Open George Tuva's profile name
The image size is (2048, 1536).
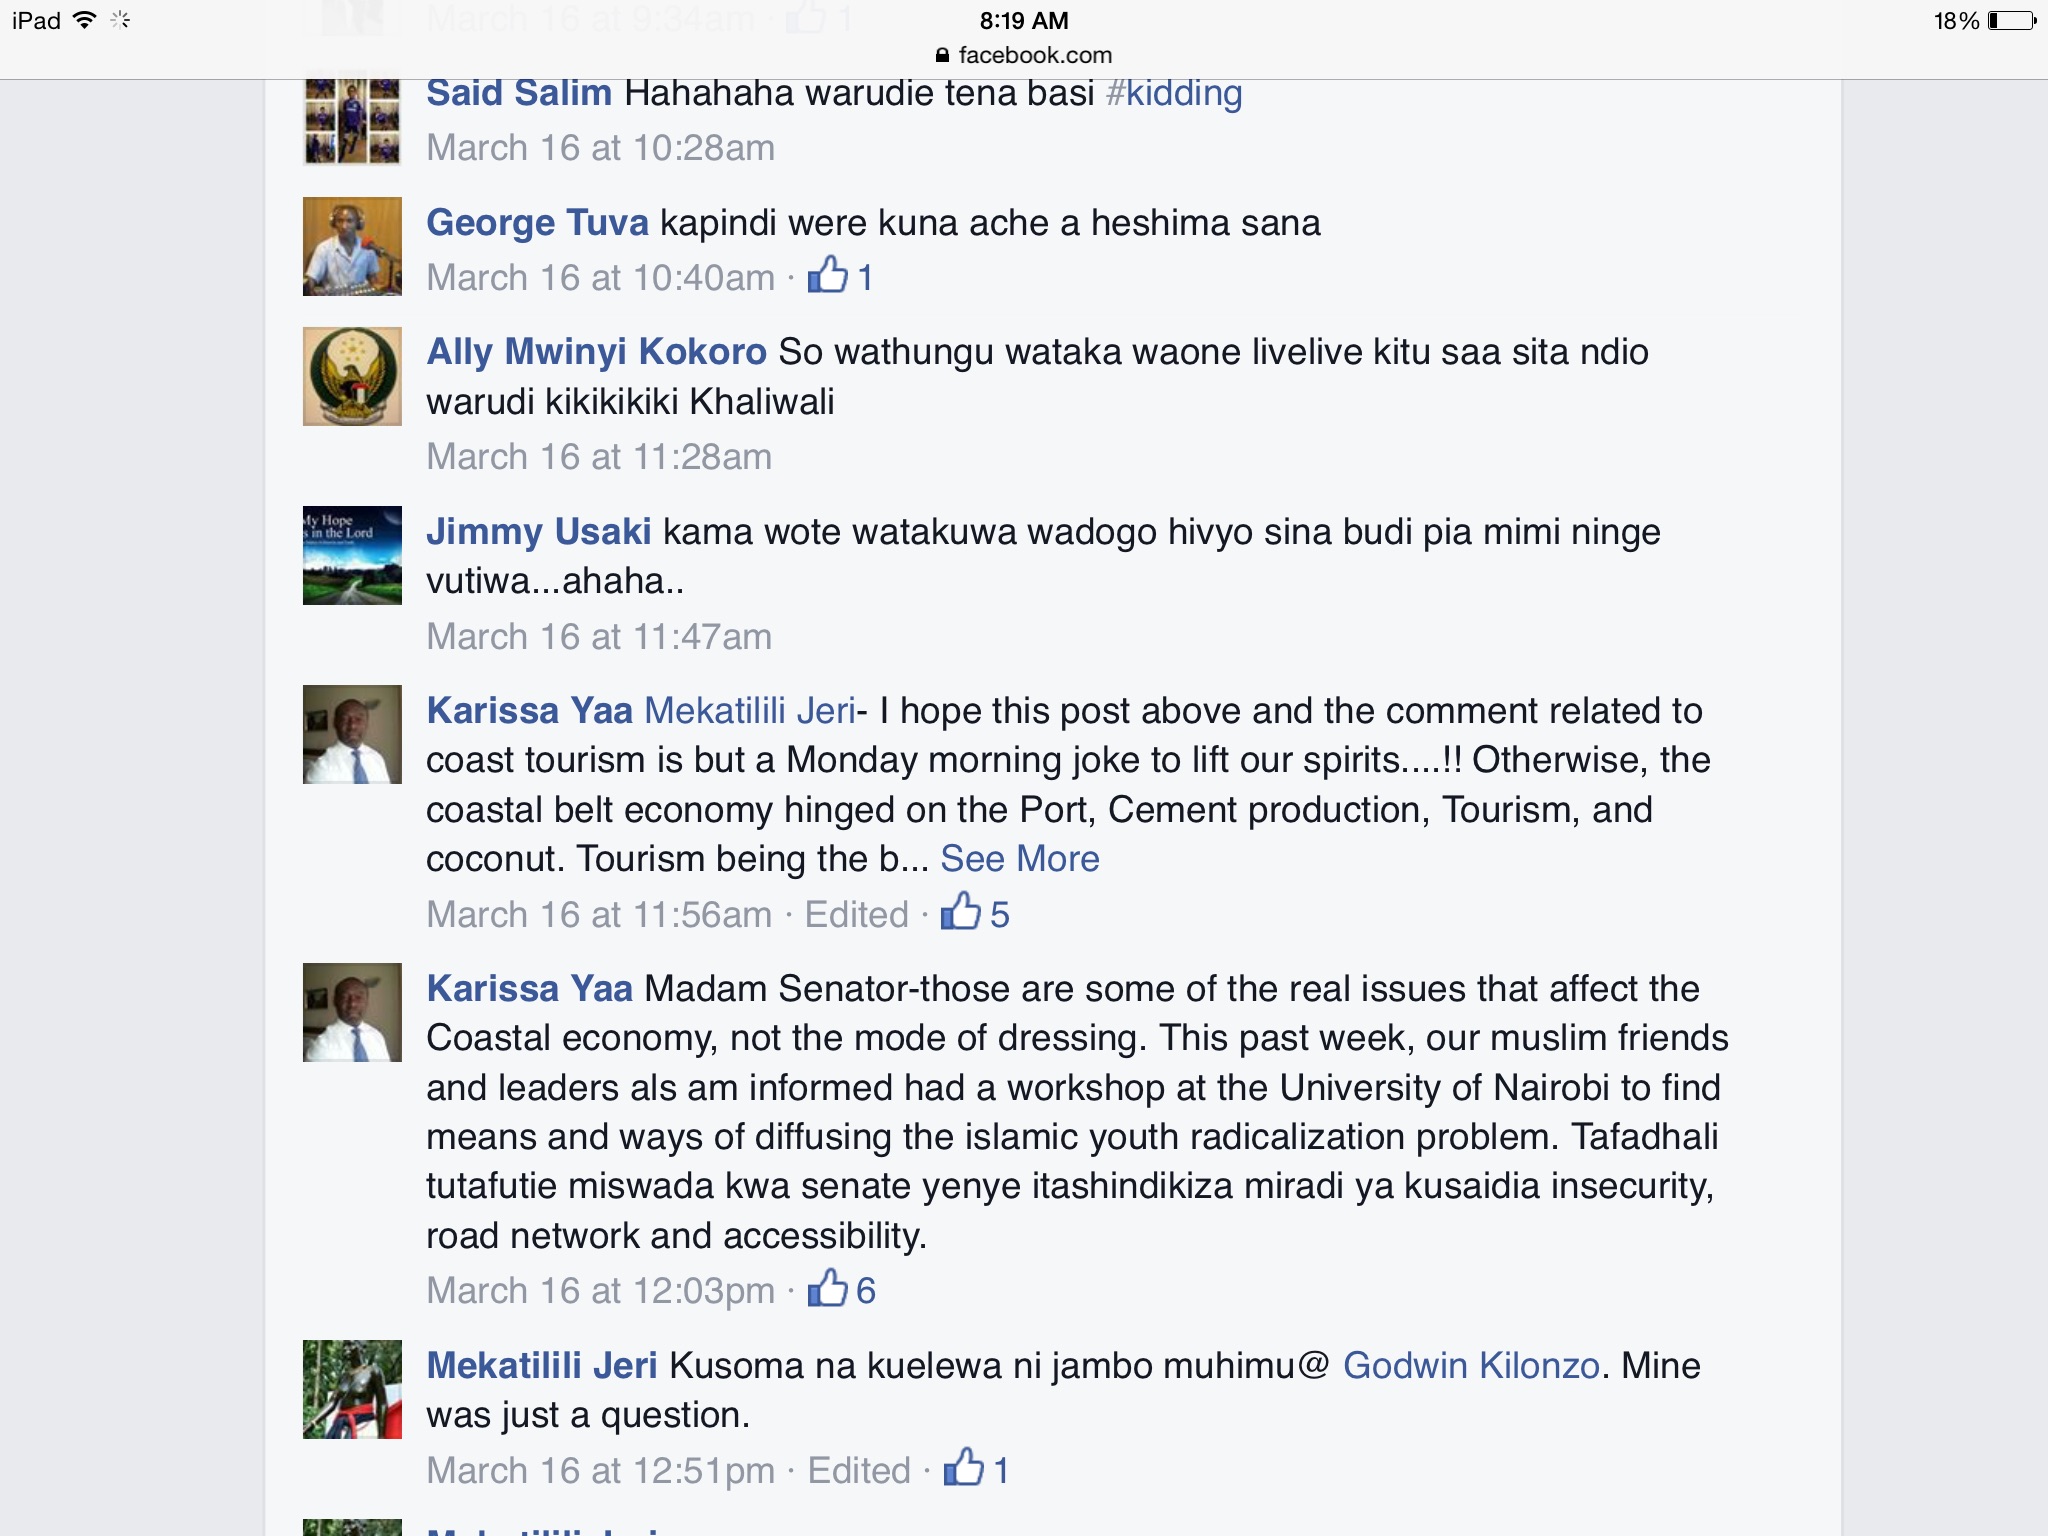(537, 222)
